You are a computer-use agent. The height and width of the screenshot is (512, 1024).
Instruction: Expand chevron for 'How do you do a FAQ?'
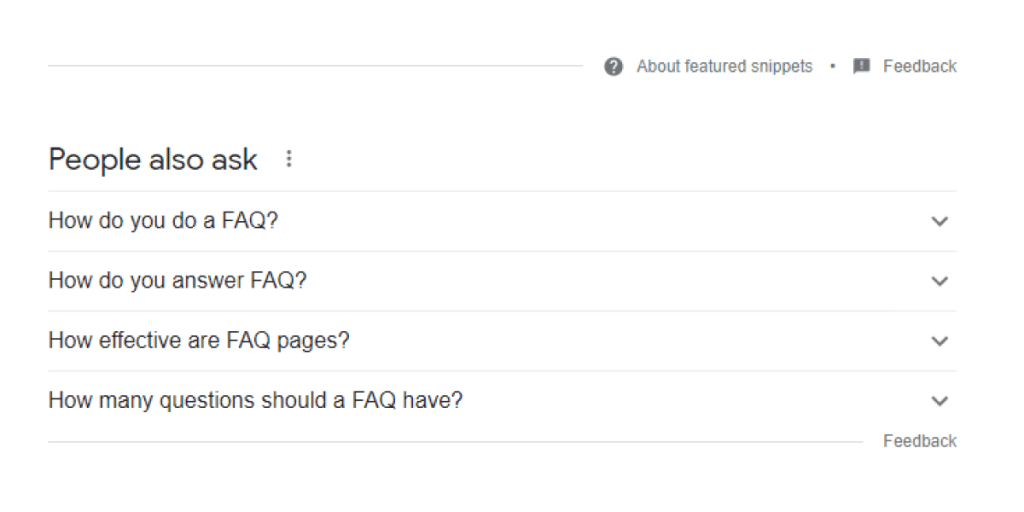tap(939, 221)
